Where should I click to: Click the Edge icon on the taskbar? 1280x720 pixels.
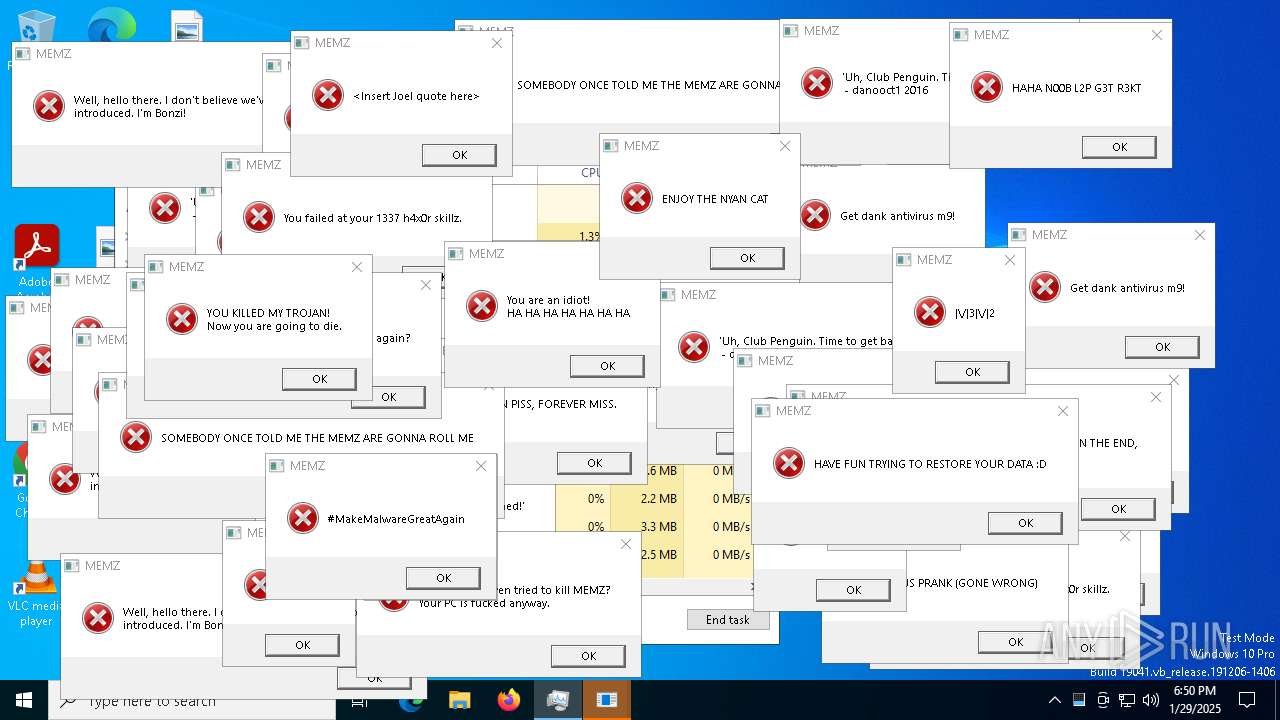tap(411, 700)
